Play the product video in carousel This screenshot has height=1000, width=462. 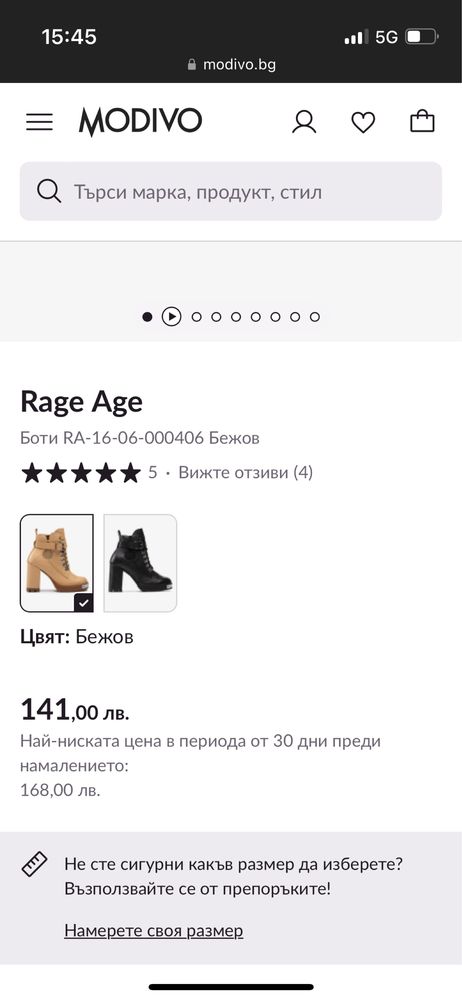[x=171, y=316]
